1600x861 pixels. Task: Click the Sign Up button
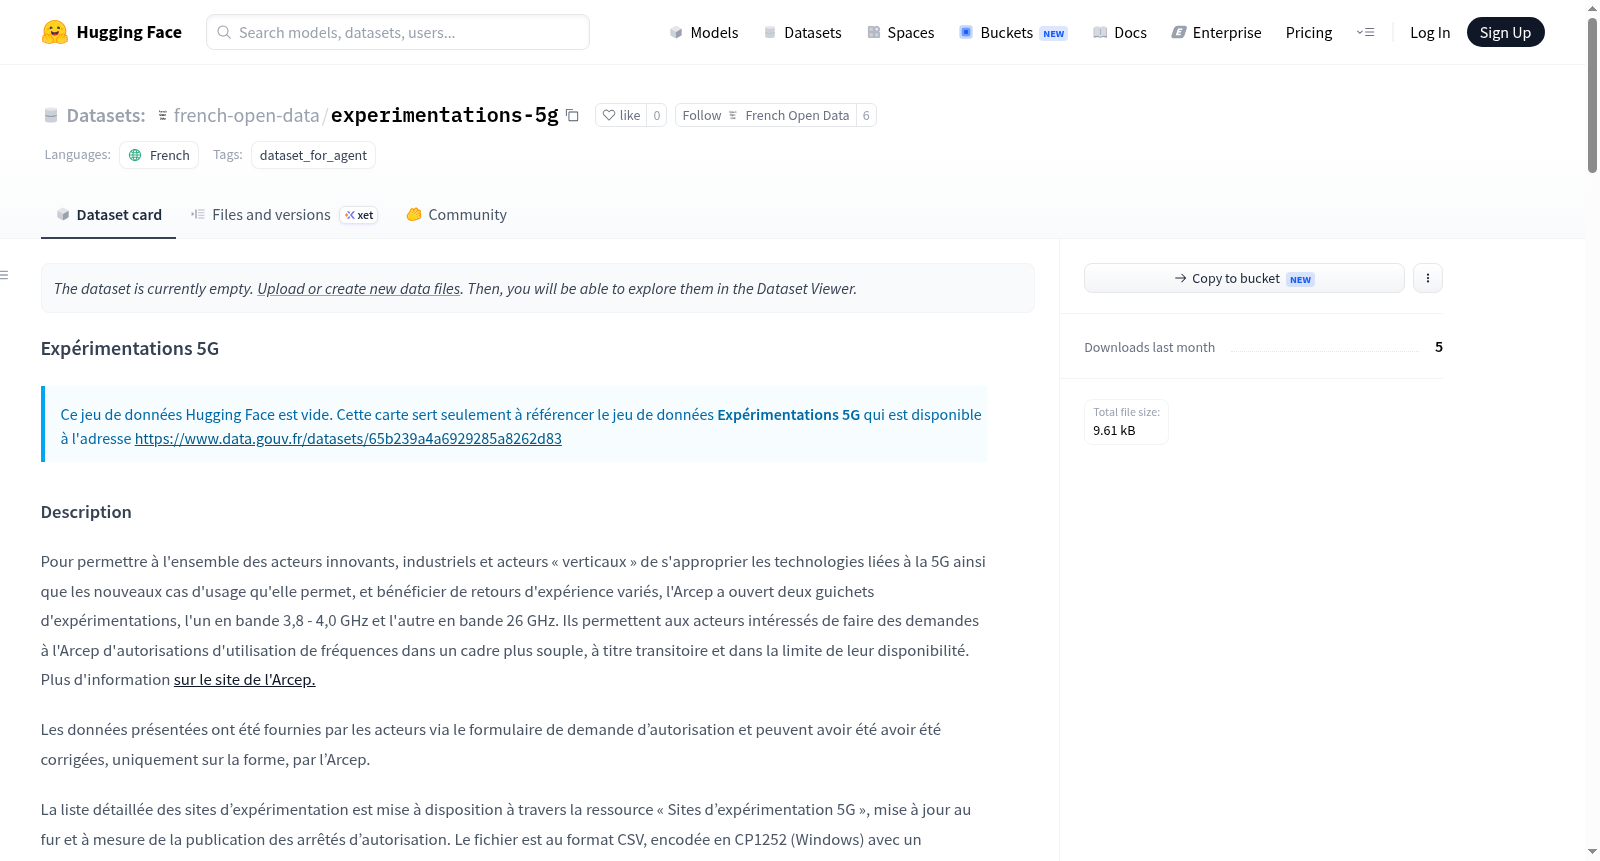[1505, 32]
